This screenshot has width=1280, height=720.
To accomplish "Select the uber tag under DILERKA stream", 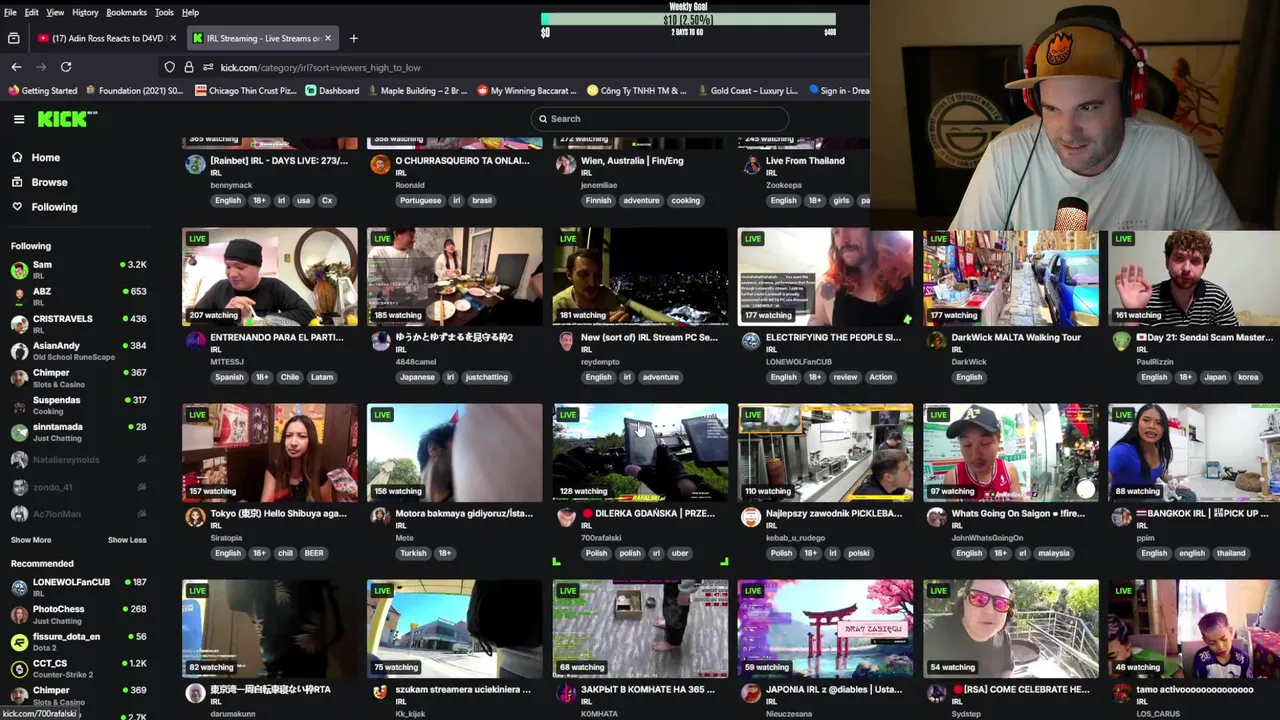I will 680,553.
